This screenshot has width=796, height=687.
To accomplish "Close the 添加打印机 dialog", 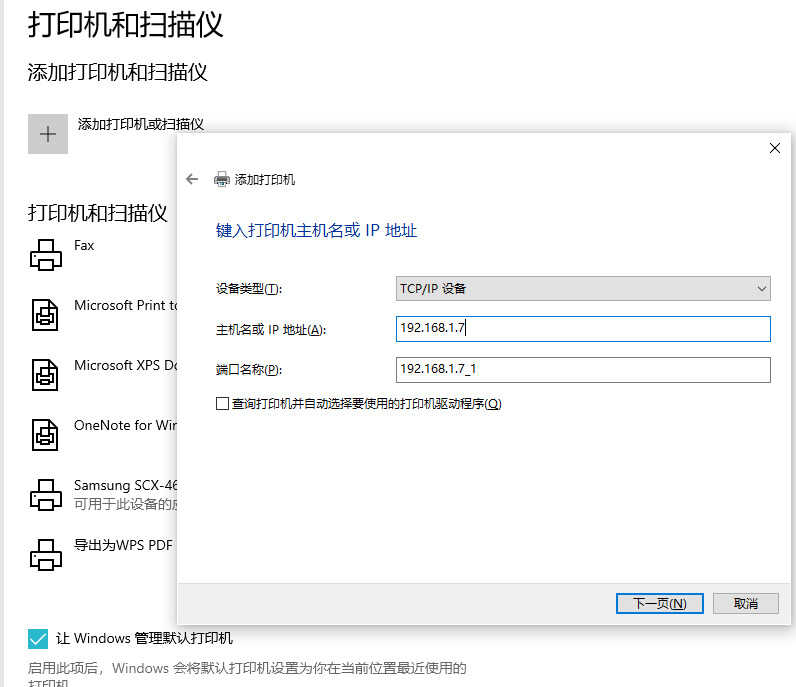I will (775, 148).
